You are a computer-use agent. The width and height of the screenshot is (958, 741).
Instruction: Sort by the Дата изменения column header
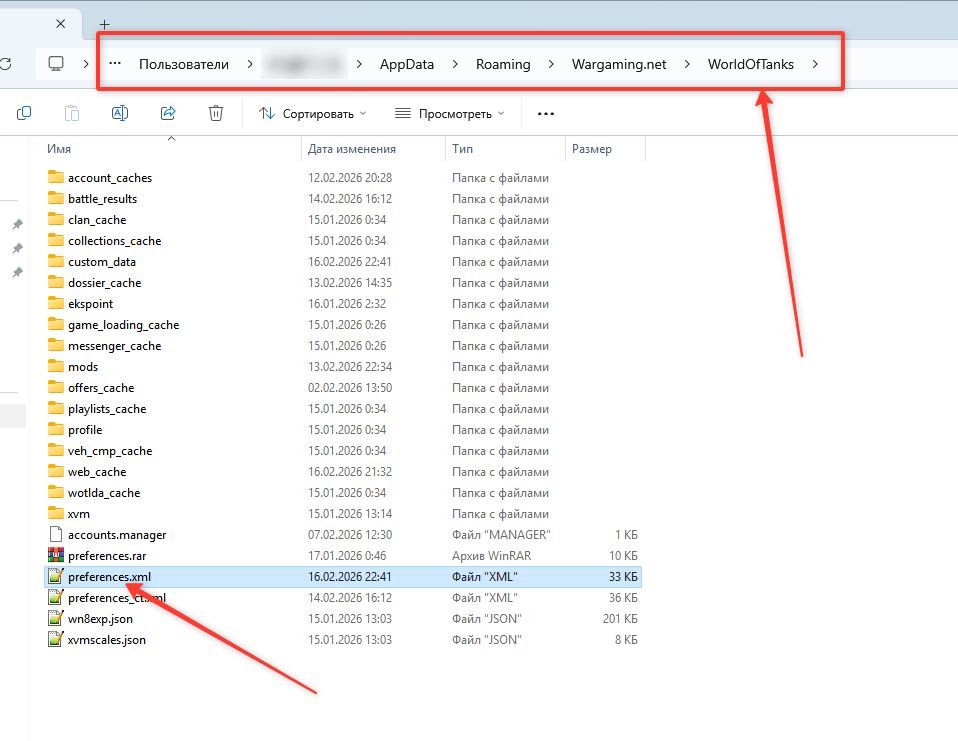[352, 149]
